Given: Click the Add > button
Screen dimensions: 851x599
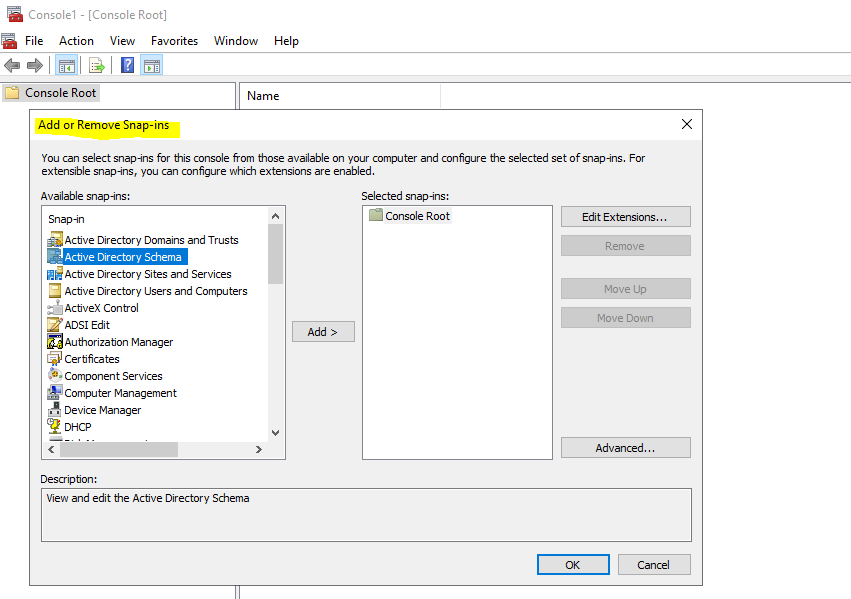Looking at the screenshot, I should pos(323,332).
